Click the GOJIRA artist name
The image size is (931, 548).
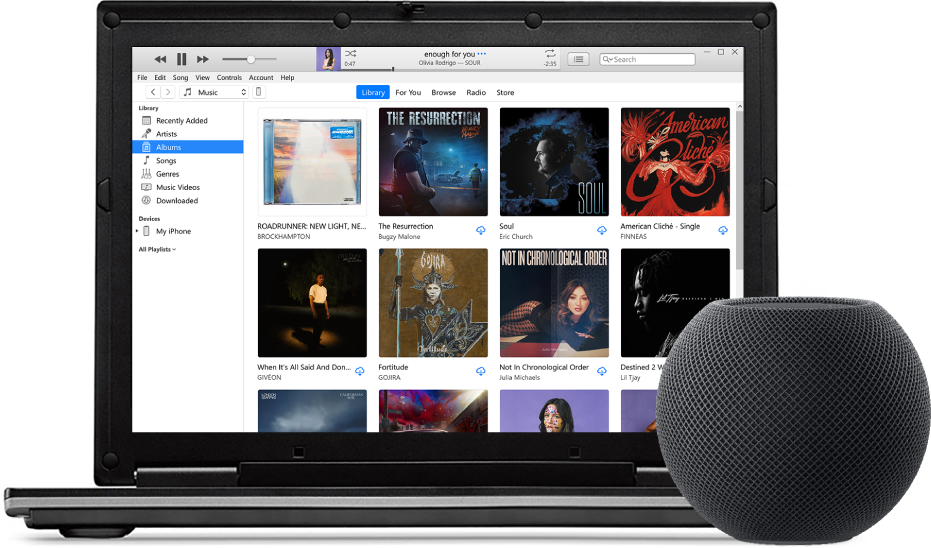(x=390, y=378)
